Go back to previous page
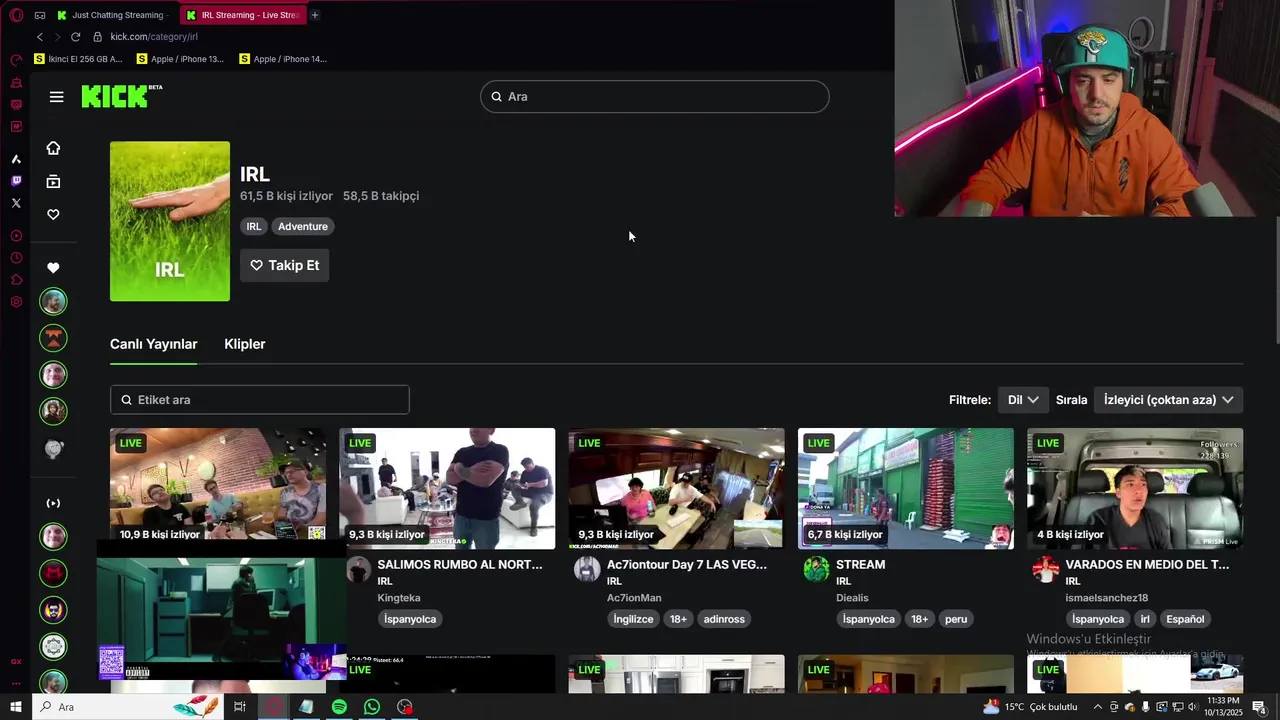 (40, 37)
